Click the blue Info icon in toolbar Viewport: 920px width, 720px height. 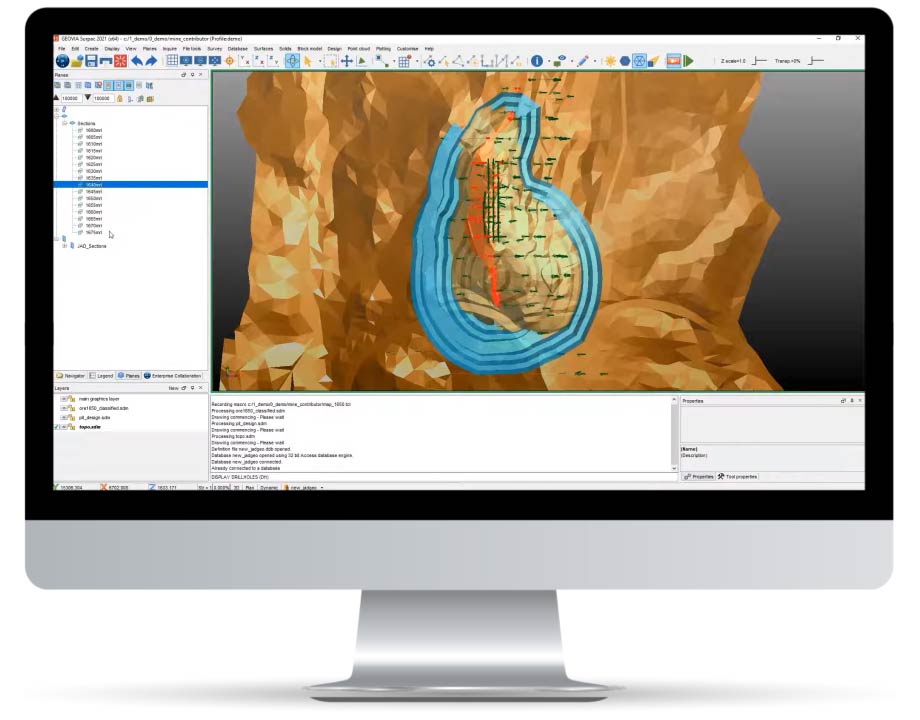click(537, 61)
